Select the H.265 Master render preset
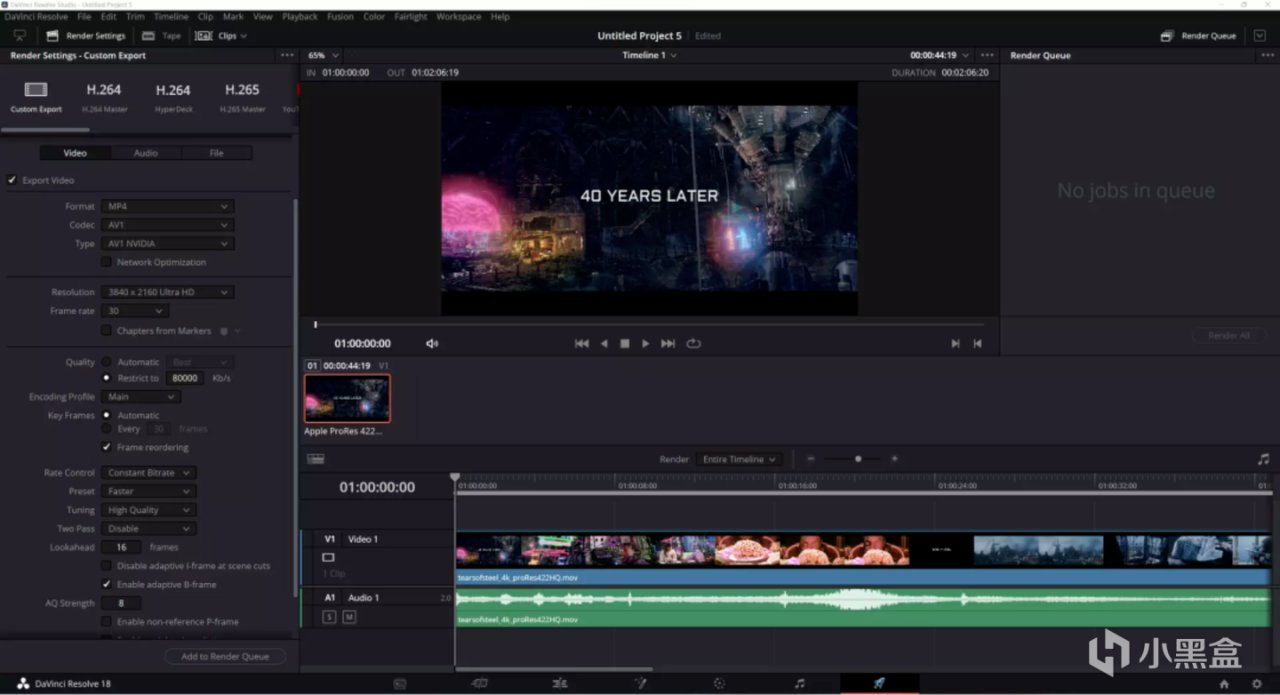 (242, 96)
